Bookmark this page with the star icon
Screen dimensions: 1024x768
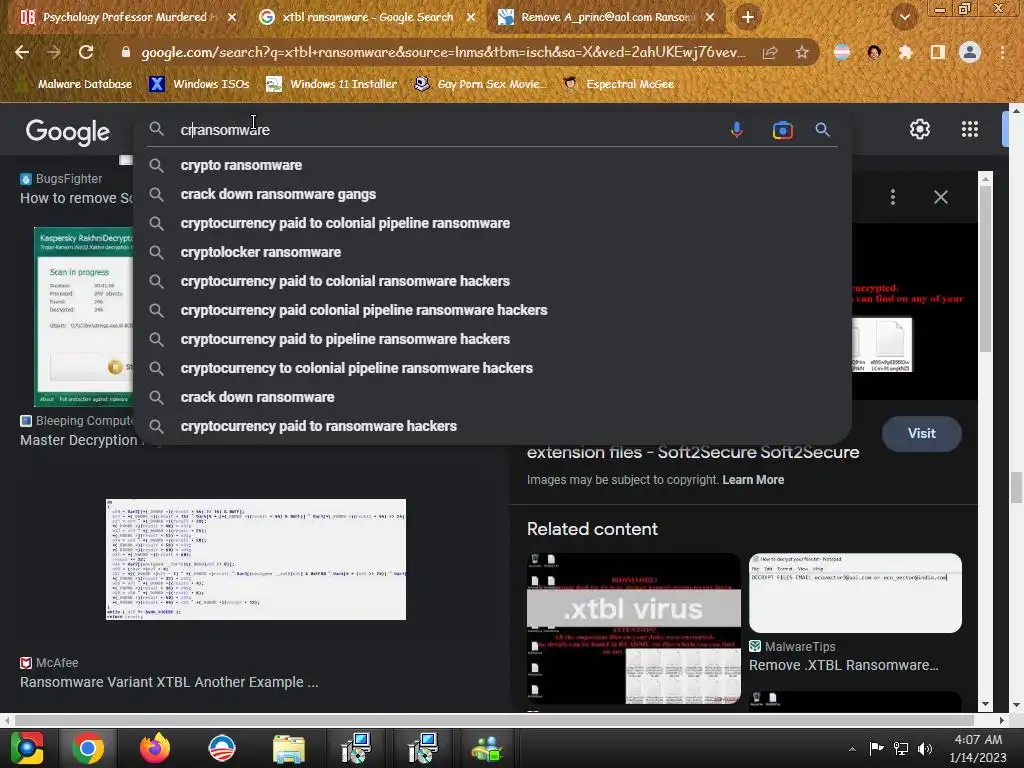click(802, 52)
